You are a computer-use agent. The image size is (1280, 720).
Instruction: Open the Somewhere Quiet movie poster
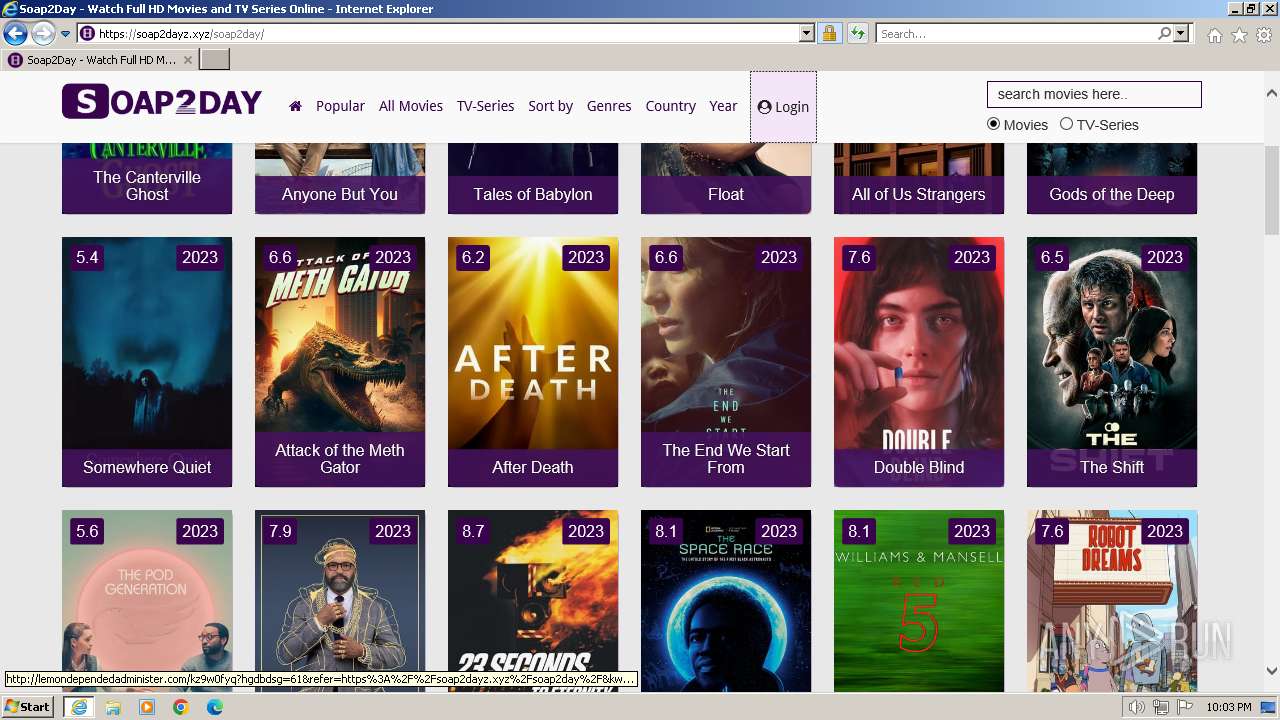[x=147, y=362]
